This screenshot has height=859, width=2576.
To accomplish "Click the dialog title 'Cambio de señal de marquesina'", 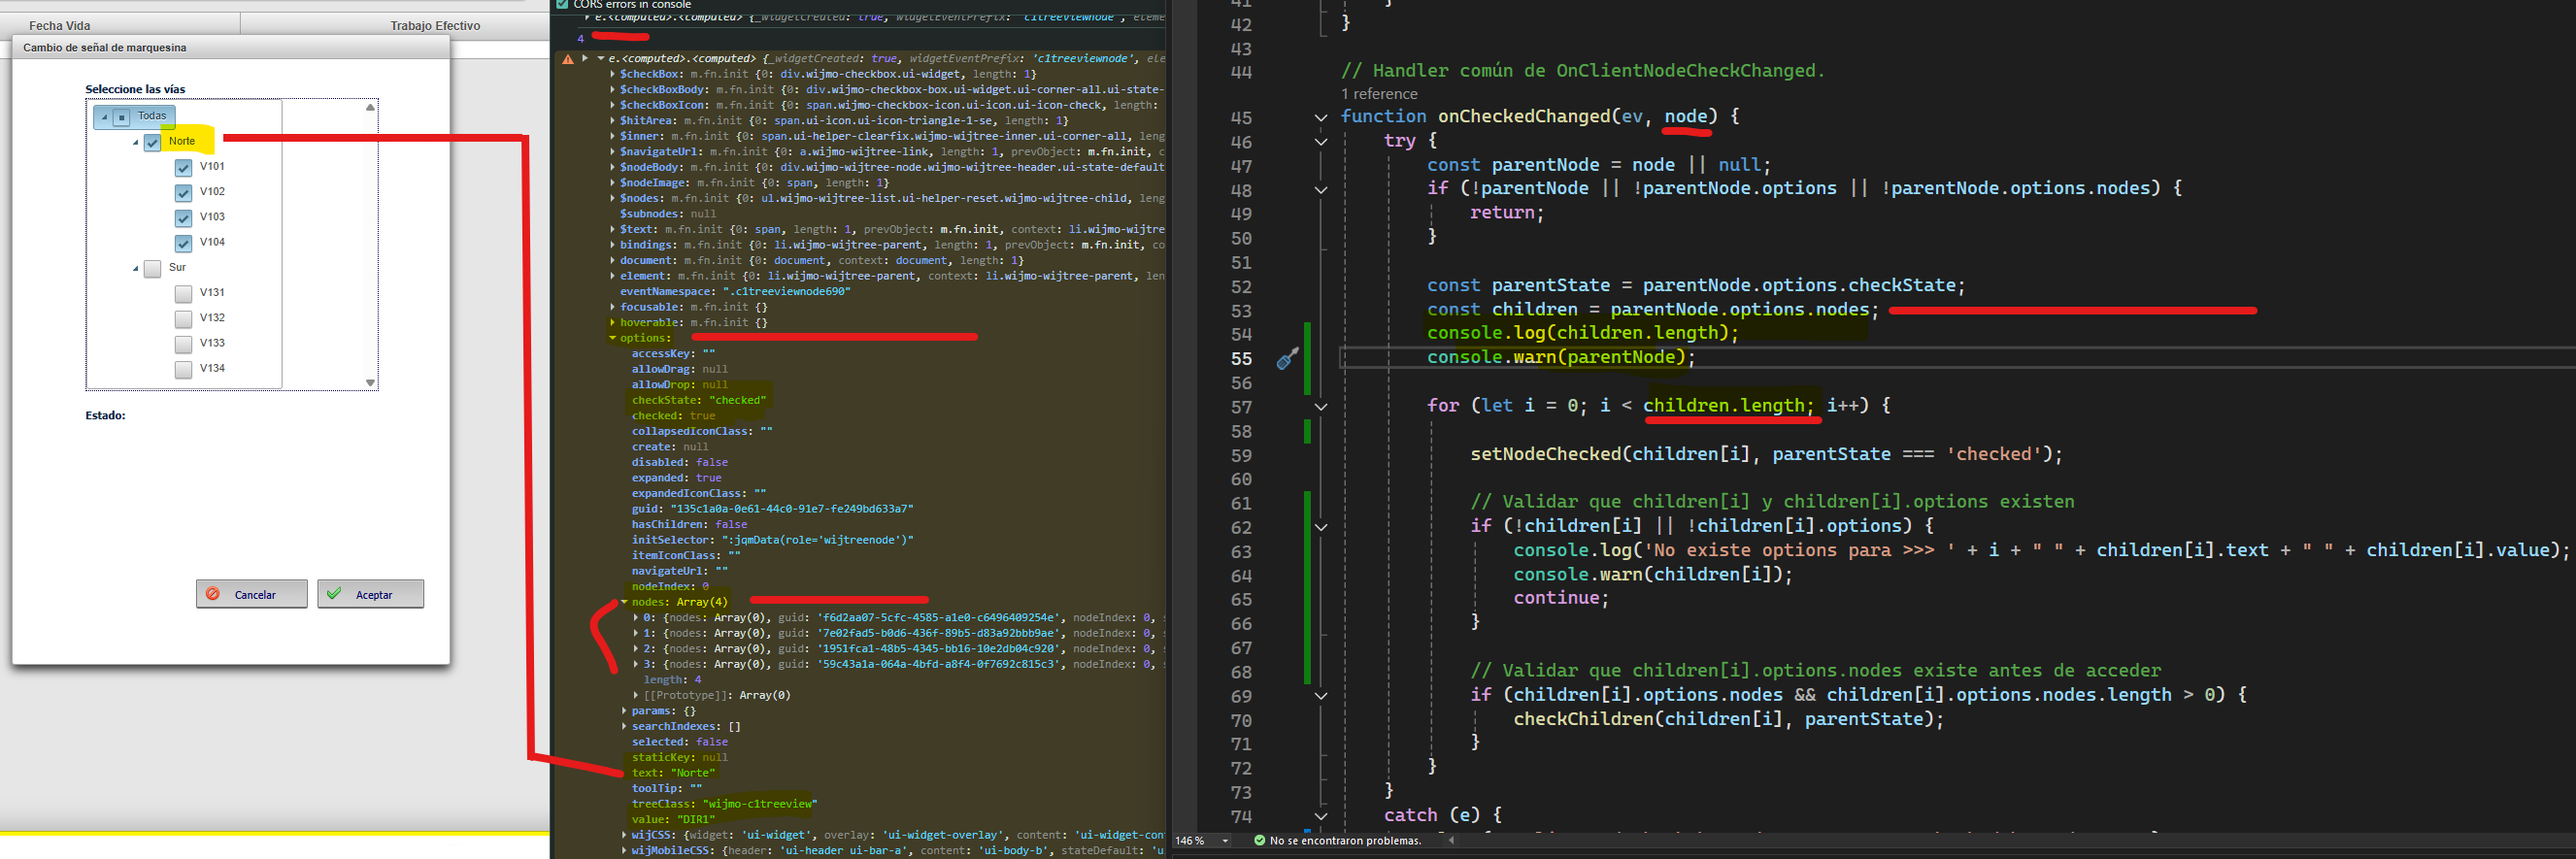I will pos(105,48).
